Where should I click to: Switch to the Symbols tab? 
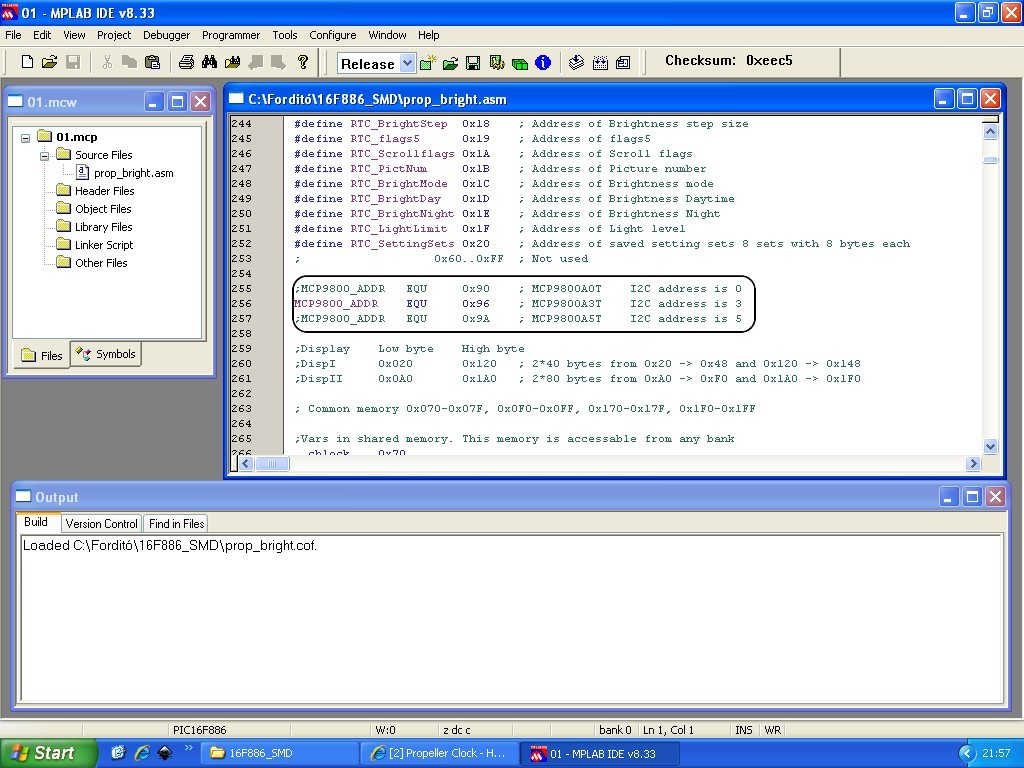tap(106, 354)
